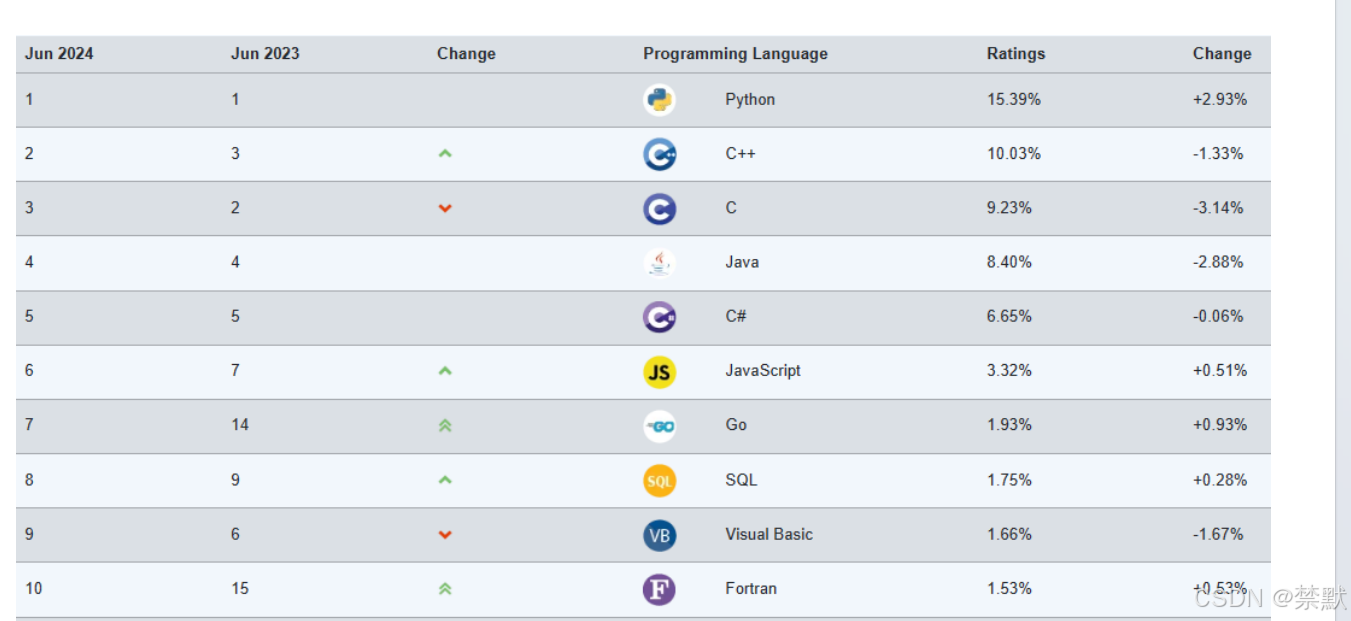Click the +0.93% change value
This screenshot has width=1351, height=621.
pyautogui.click(x=1220, y=425)
